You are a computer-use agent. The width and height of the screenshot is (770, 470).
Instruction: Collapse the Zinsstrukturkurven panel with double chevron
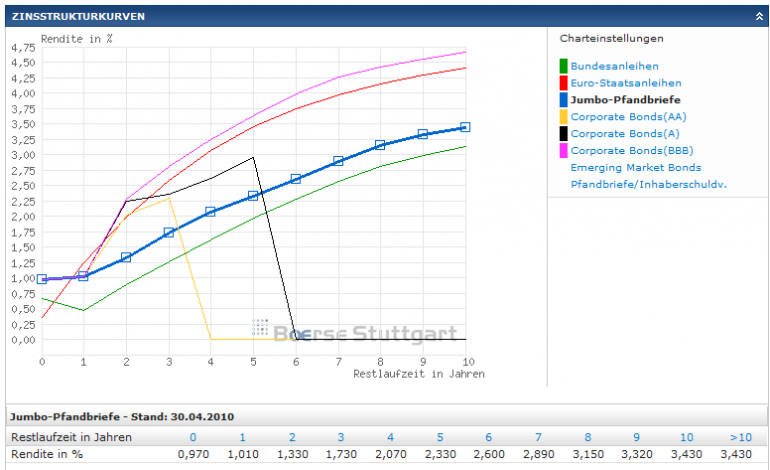[x=759, y=16]
